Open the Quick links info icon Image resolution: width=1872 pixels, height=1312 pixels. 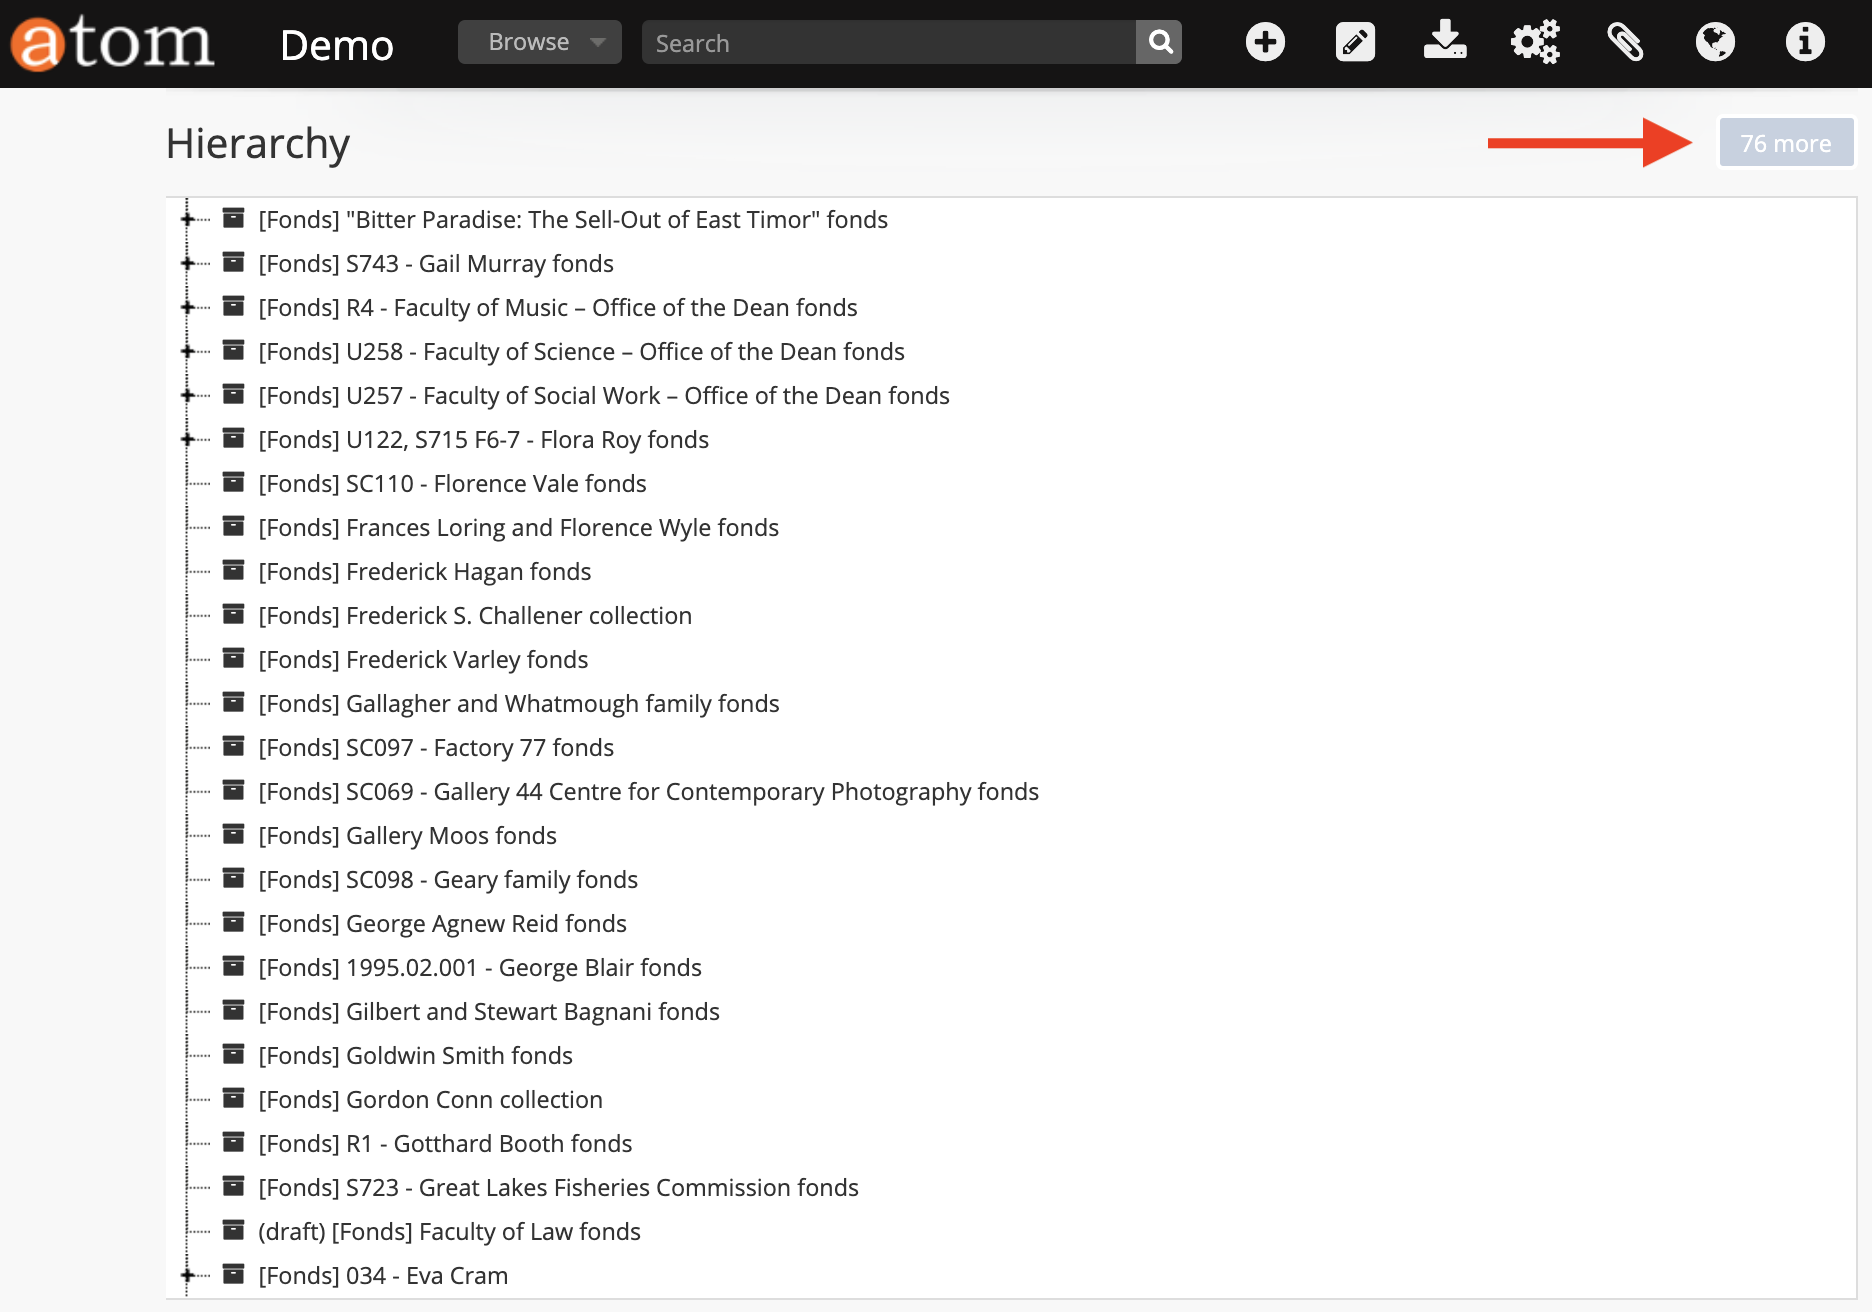1805,42
